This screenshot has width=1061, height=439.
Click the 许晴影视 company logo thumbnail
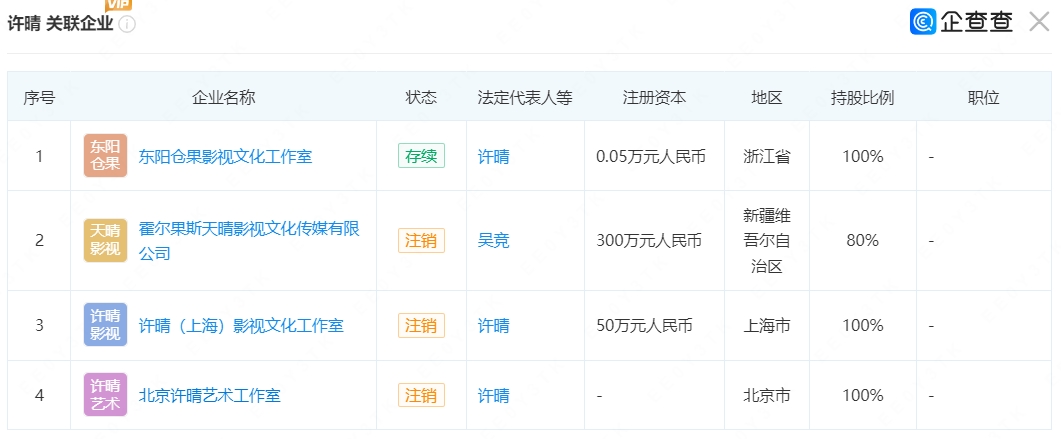(x=106, y=325)
